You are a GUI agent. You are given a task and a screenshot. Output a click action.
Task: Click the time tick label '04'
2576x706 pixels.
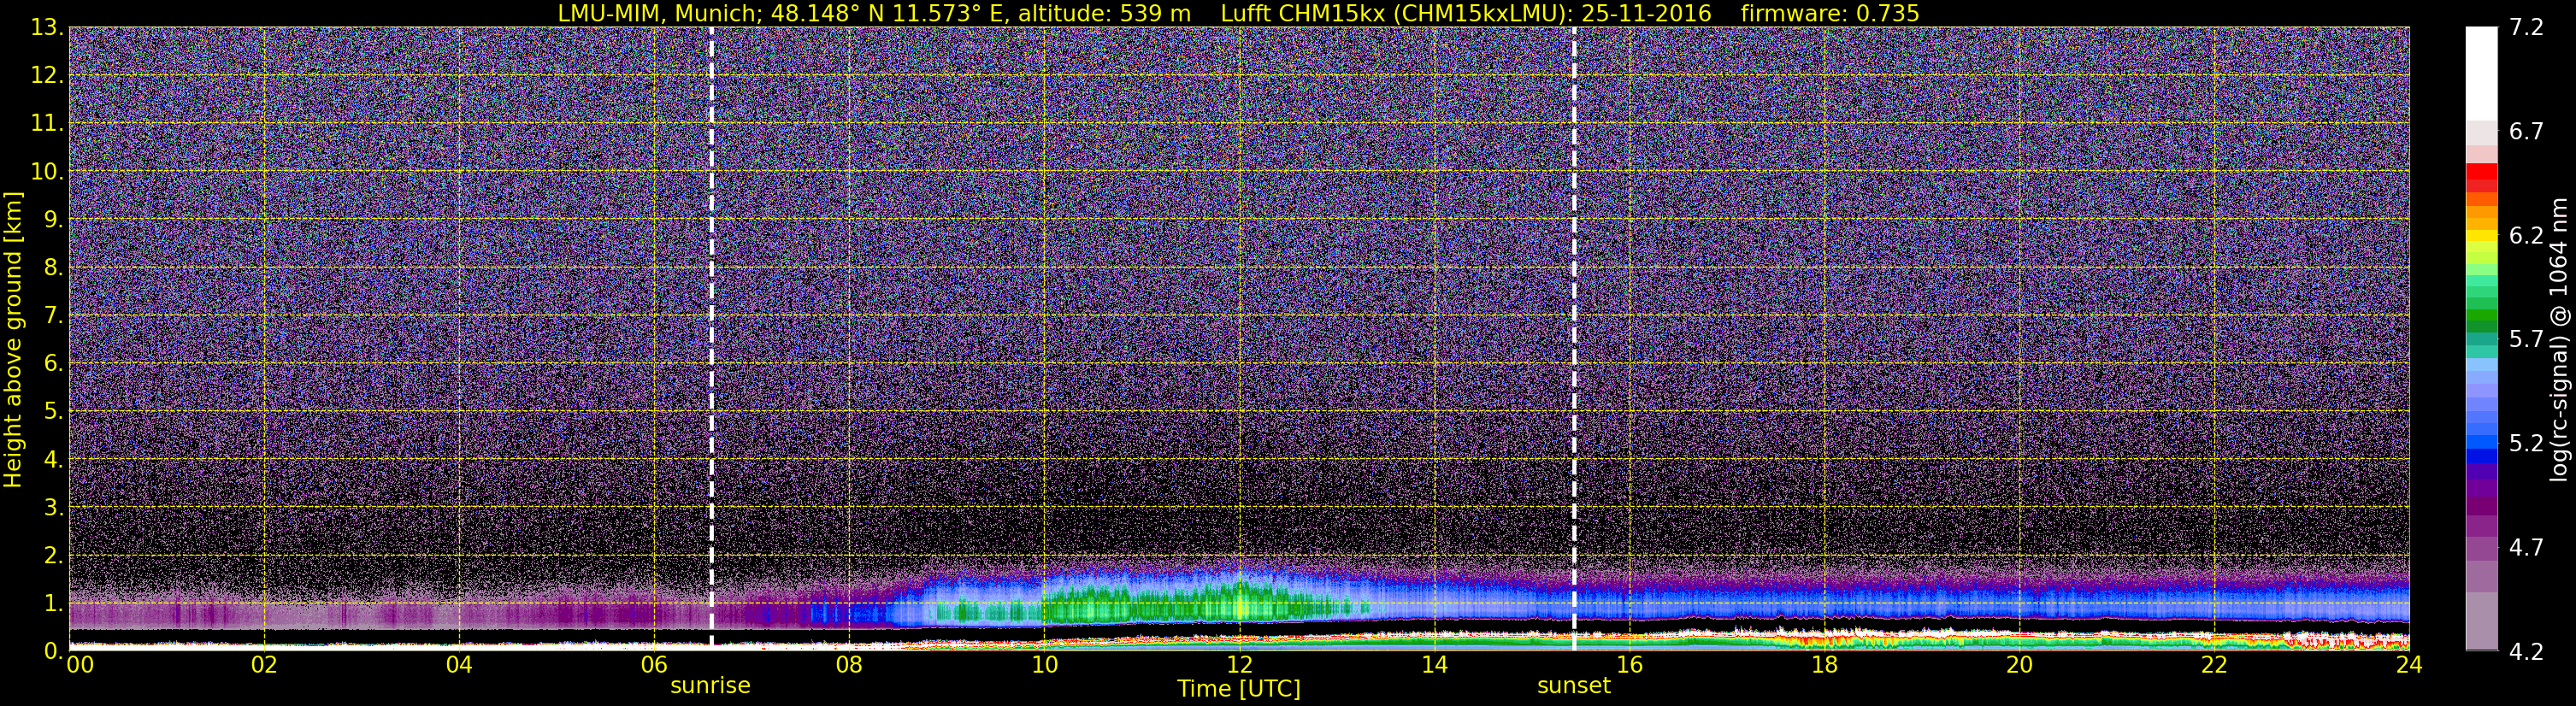coord(459,664)
